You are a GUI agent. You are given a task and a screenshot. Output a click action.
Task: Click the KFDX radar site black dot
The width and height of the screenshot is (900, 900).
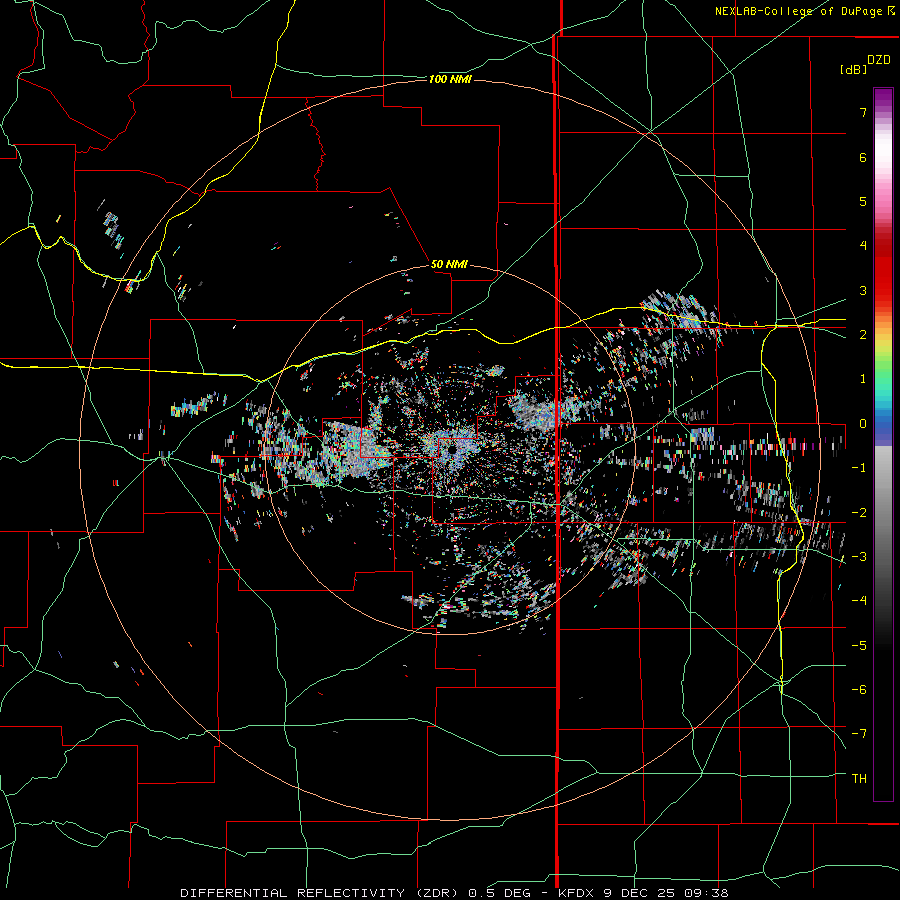452,450
